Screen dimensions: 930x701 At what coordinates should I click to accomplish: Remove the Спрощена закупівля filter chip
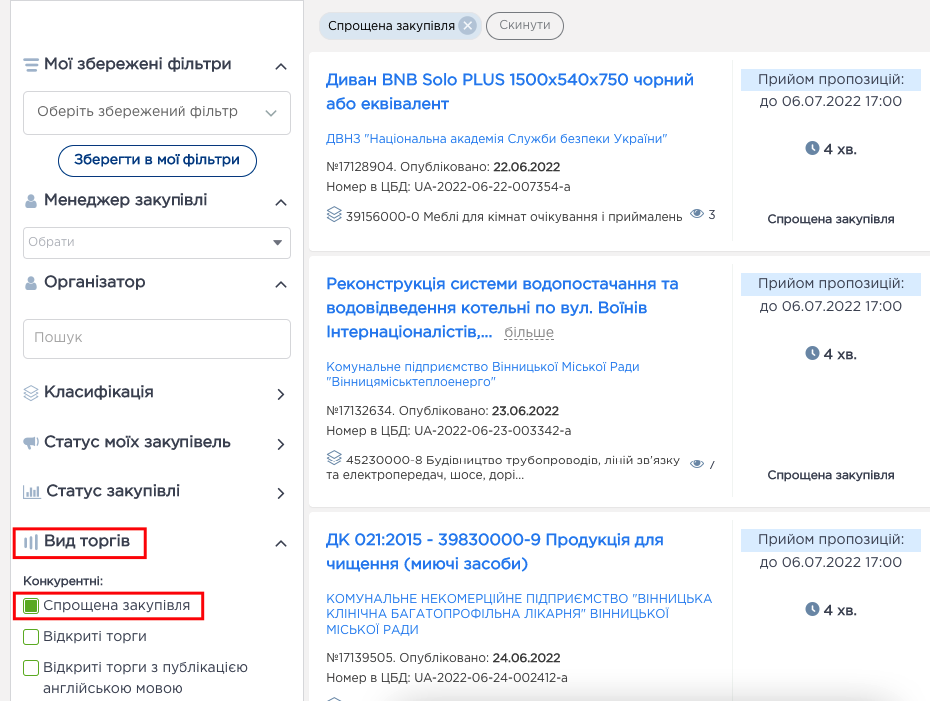467,26
